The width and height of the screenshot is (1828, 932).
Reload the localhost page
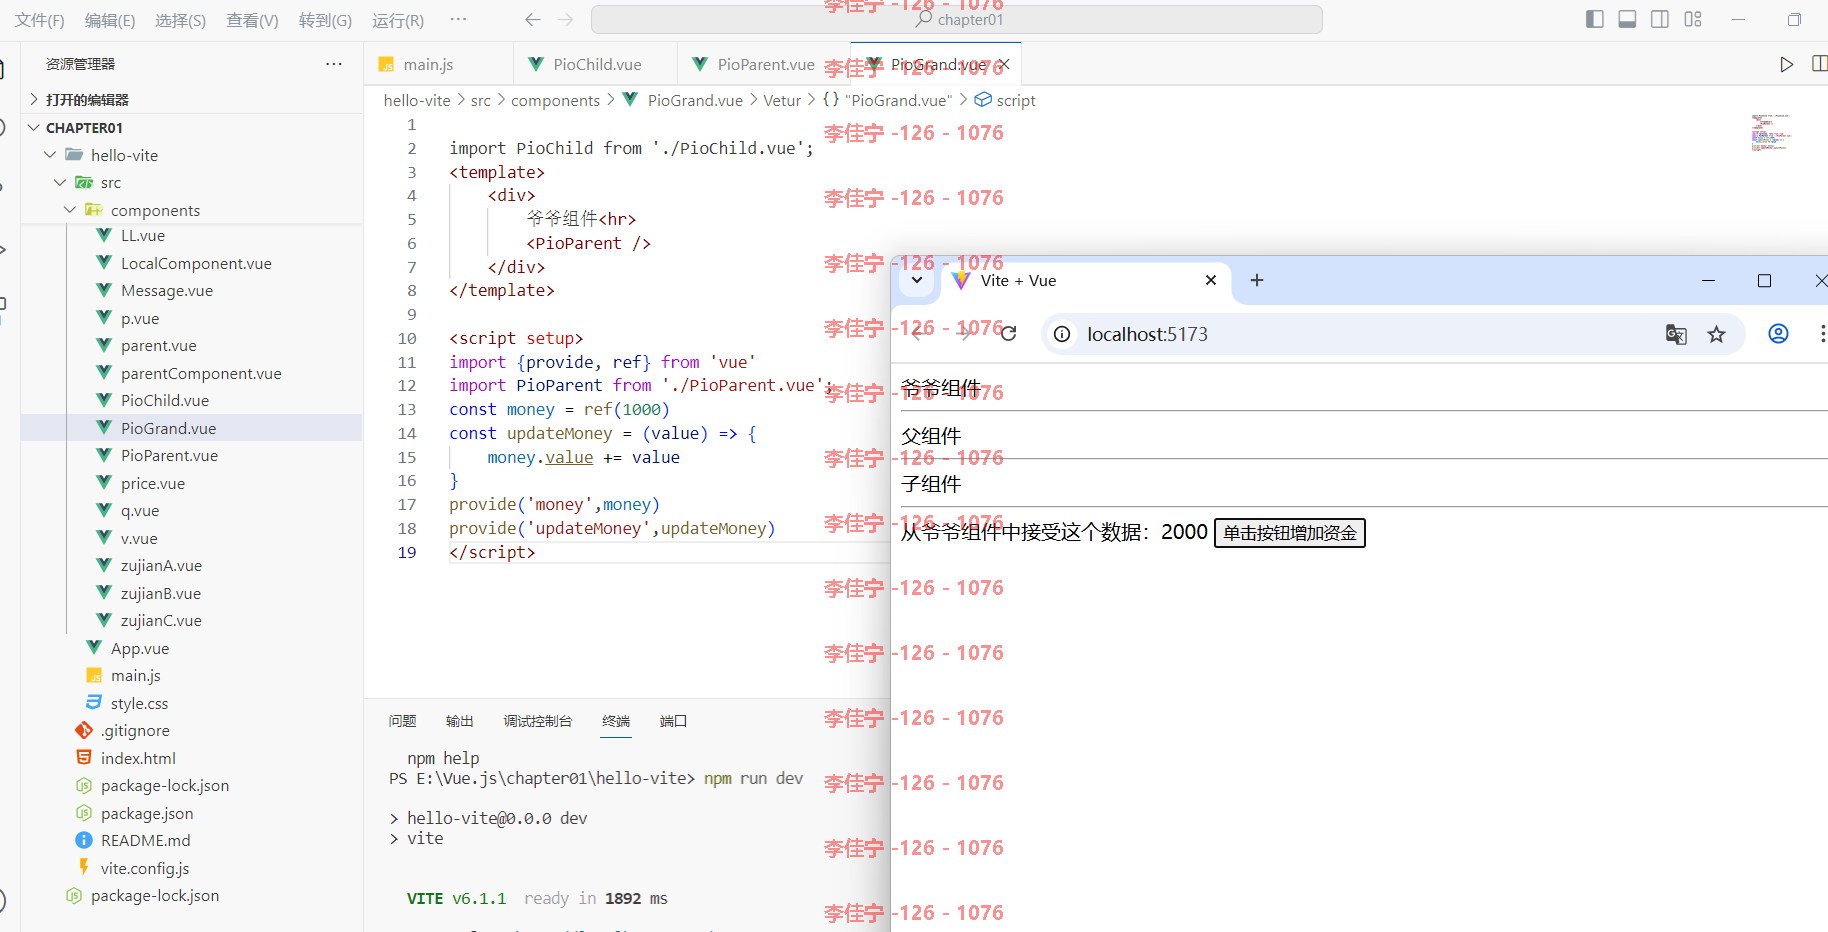[x=1008, y=334]
